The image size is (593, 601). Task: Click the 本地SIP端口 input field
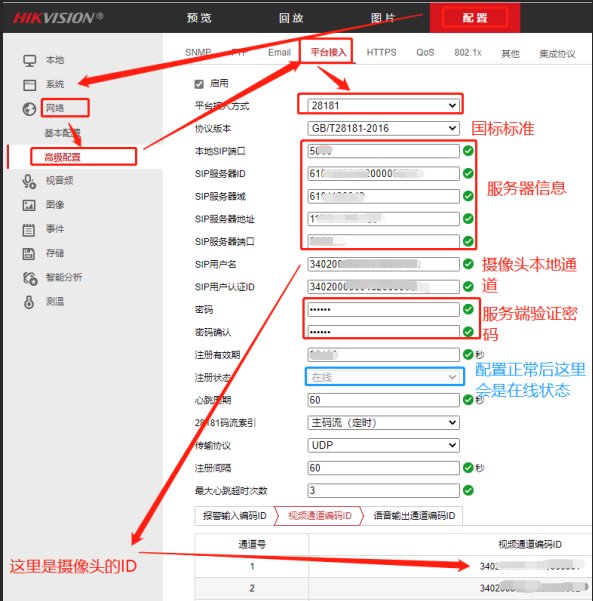point(383,151)
